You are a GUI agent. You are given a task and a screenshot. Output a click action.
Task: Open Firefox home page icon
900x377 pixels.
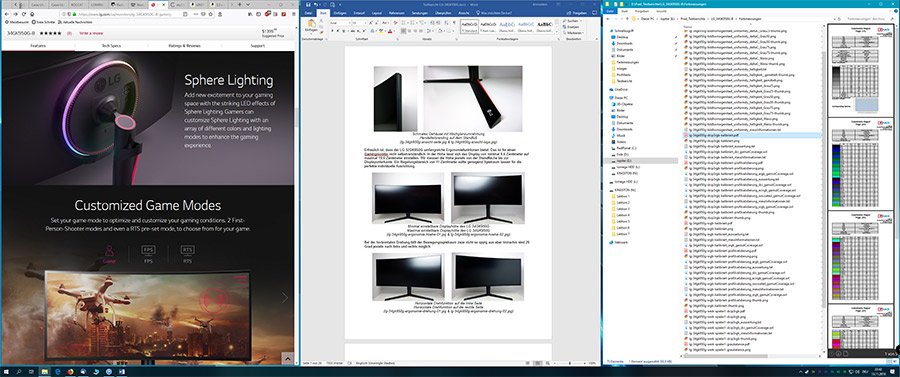(32, 14)
